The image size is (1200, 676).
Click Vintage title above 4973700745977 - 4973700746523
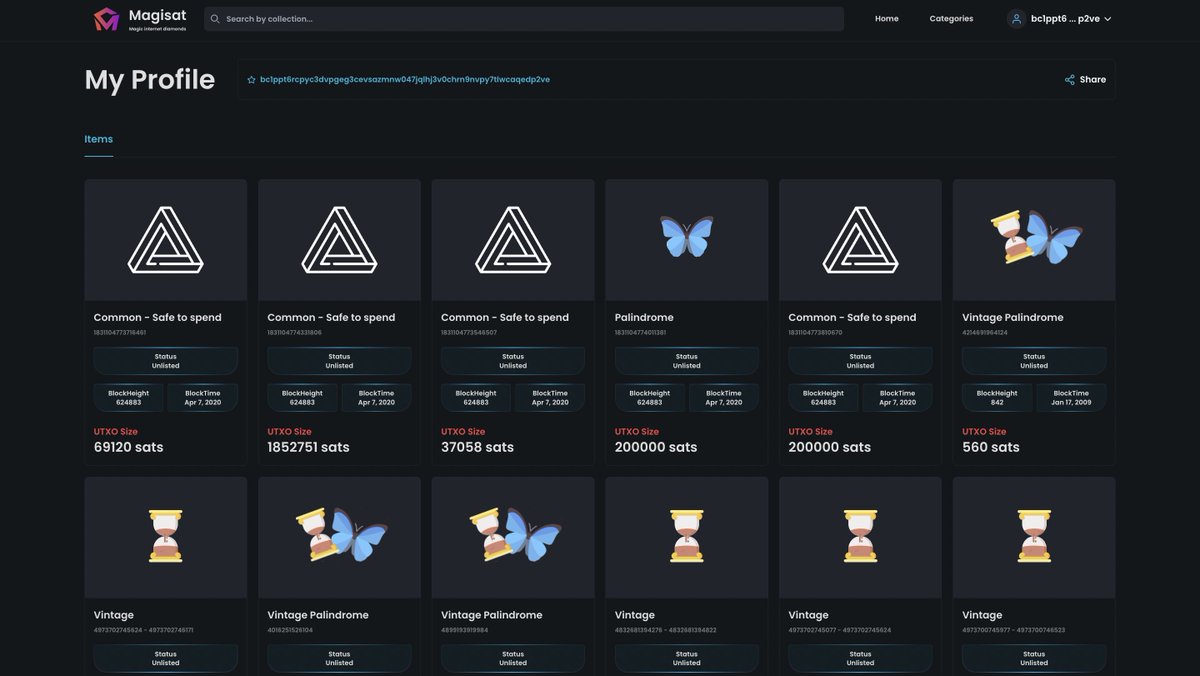point(982,615)
